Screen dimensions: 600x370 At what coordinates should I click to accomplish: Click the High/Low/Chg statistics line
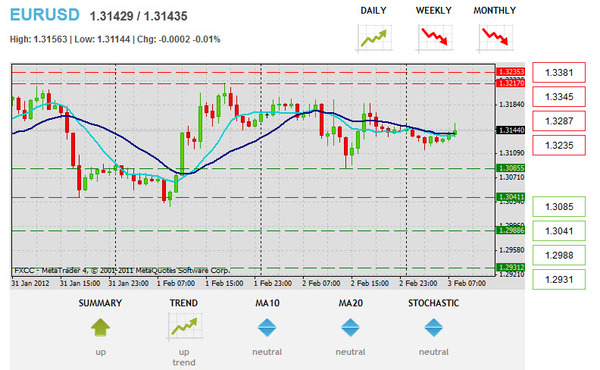(115, 39)
